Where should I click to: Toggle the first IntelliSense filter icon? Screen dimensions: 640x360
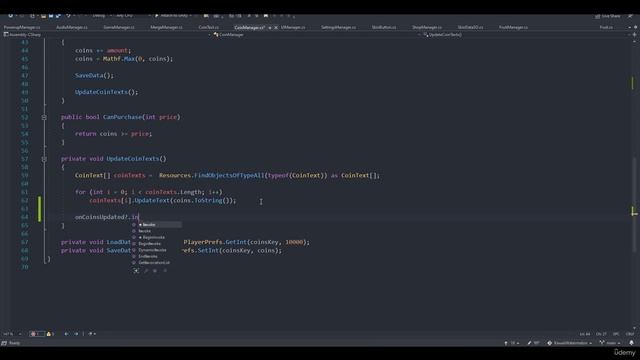(136, 271)
